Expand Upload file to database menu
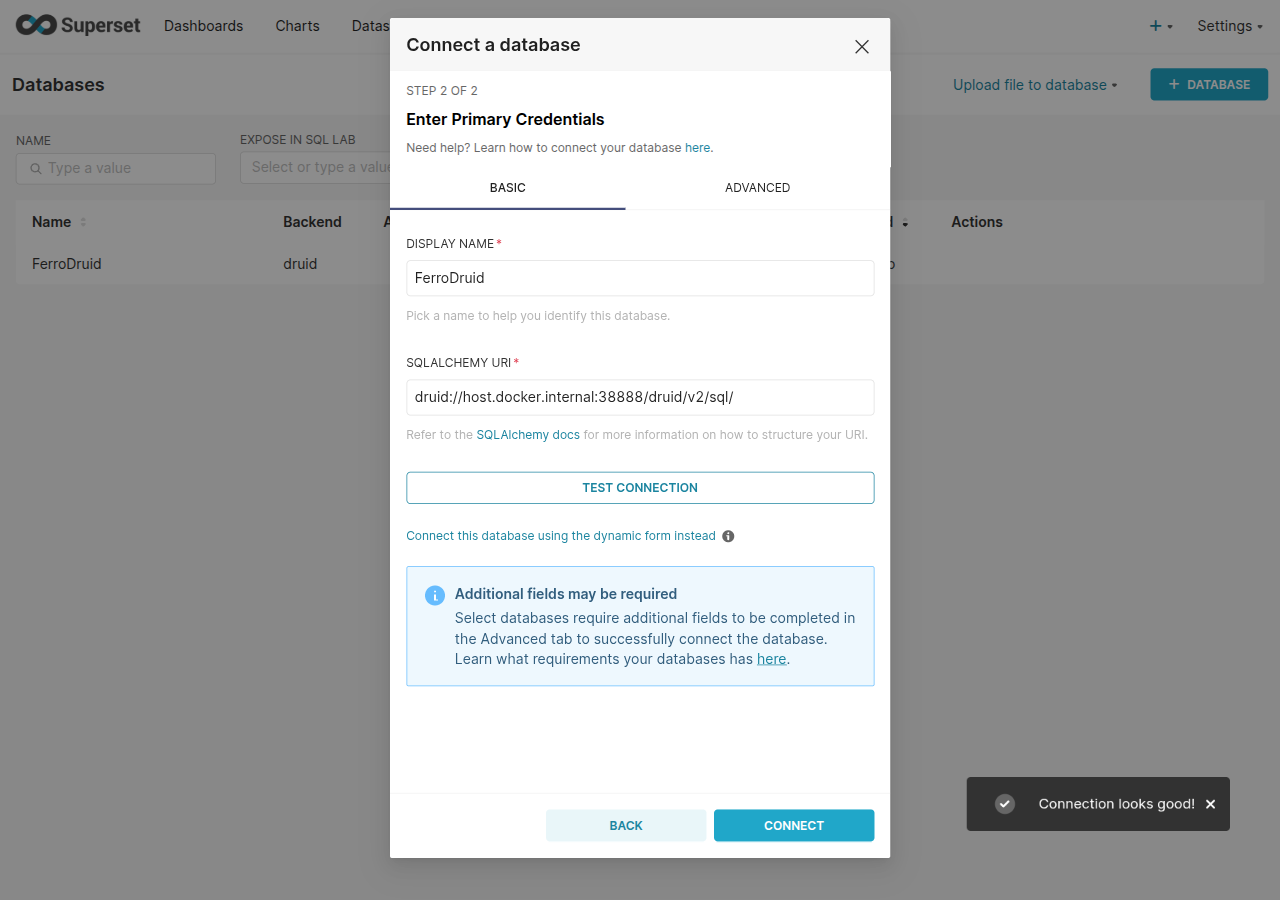Viewport: 1280px width, 900px height. [x=1035, y=85]
